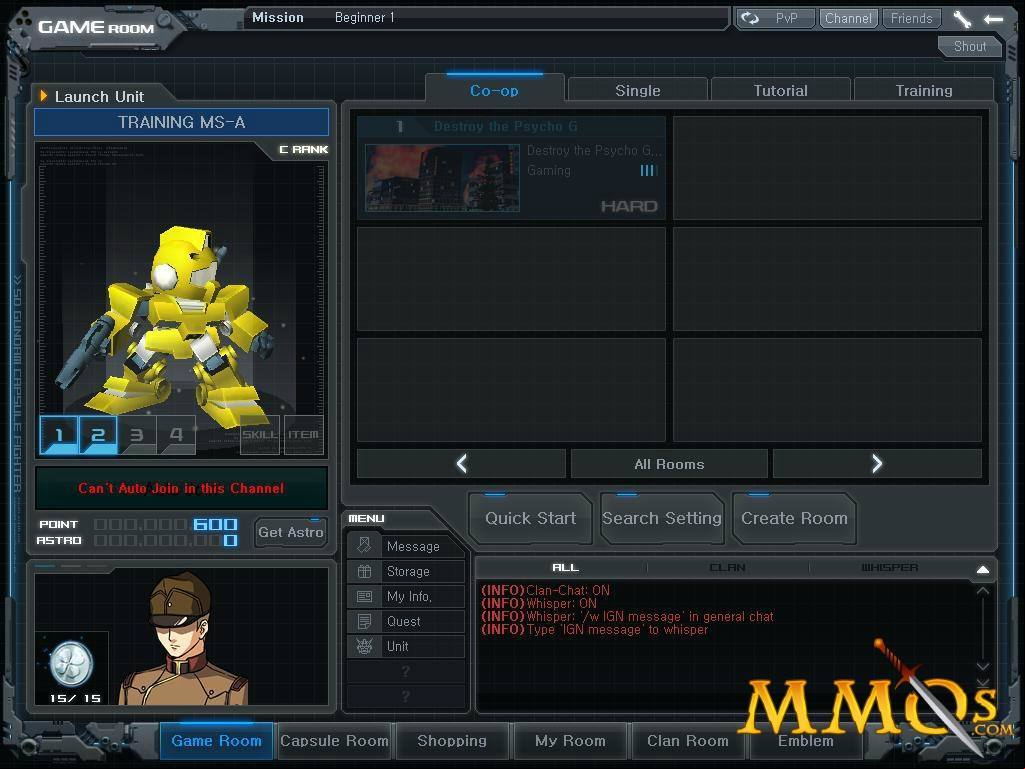The image size is (1025, 769).
Task: Click the pilot portrait image
Action: 184,639
